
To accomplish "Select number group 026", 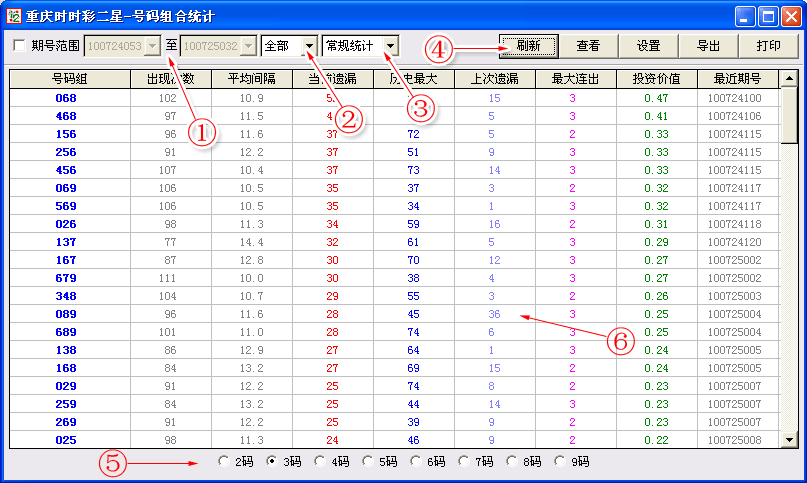I will (66, 224).
